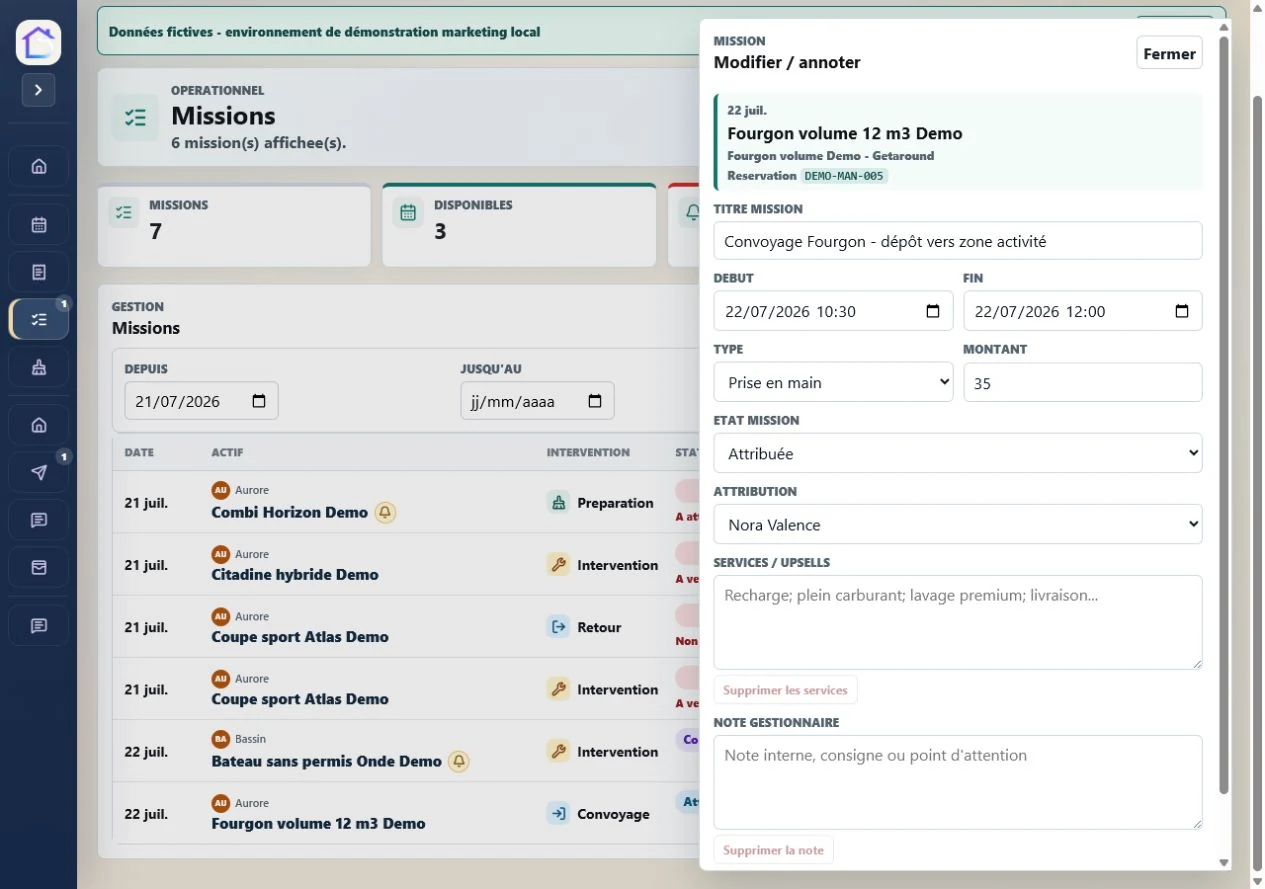The width and height of the screenshot is (1265, 889).
Task: Click the Retour label in the Coupe sport row
Action: pos(599,627)
